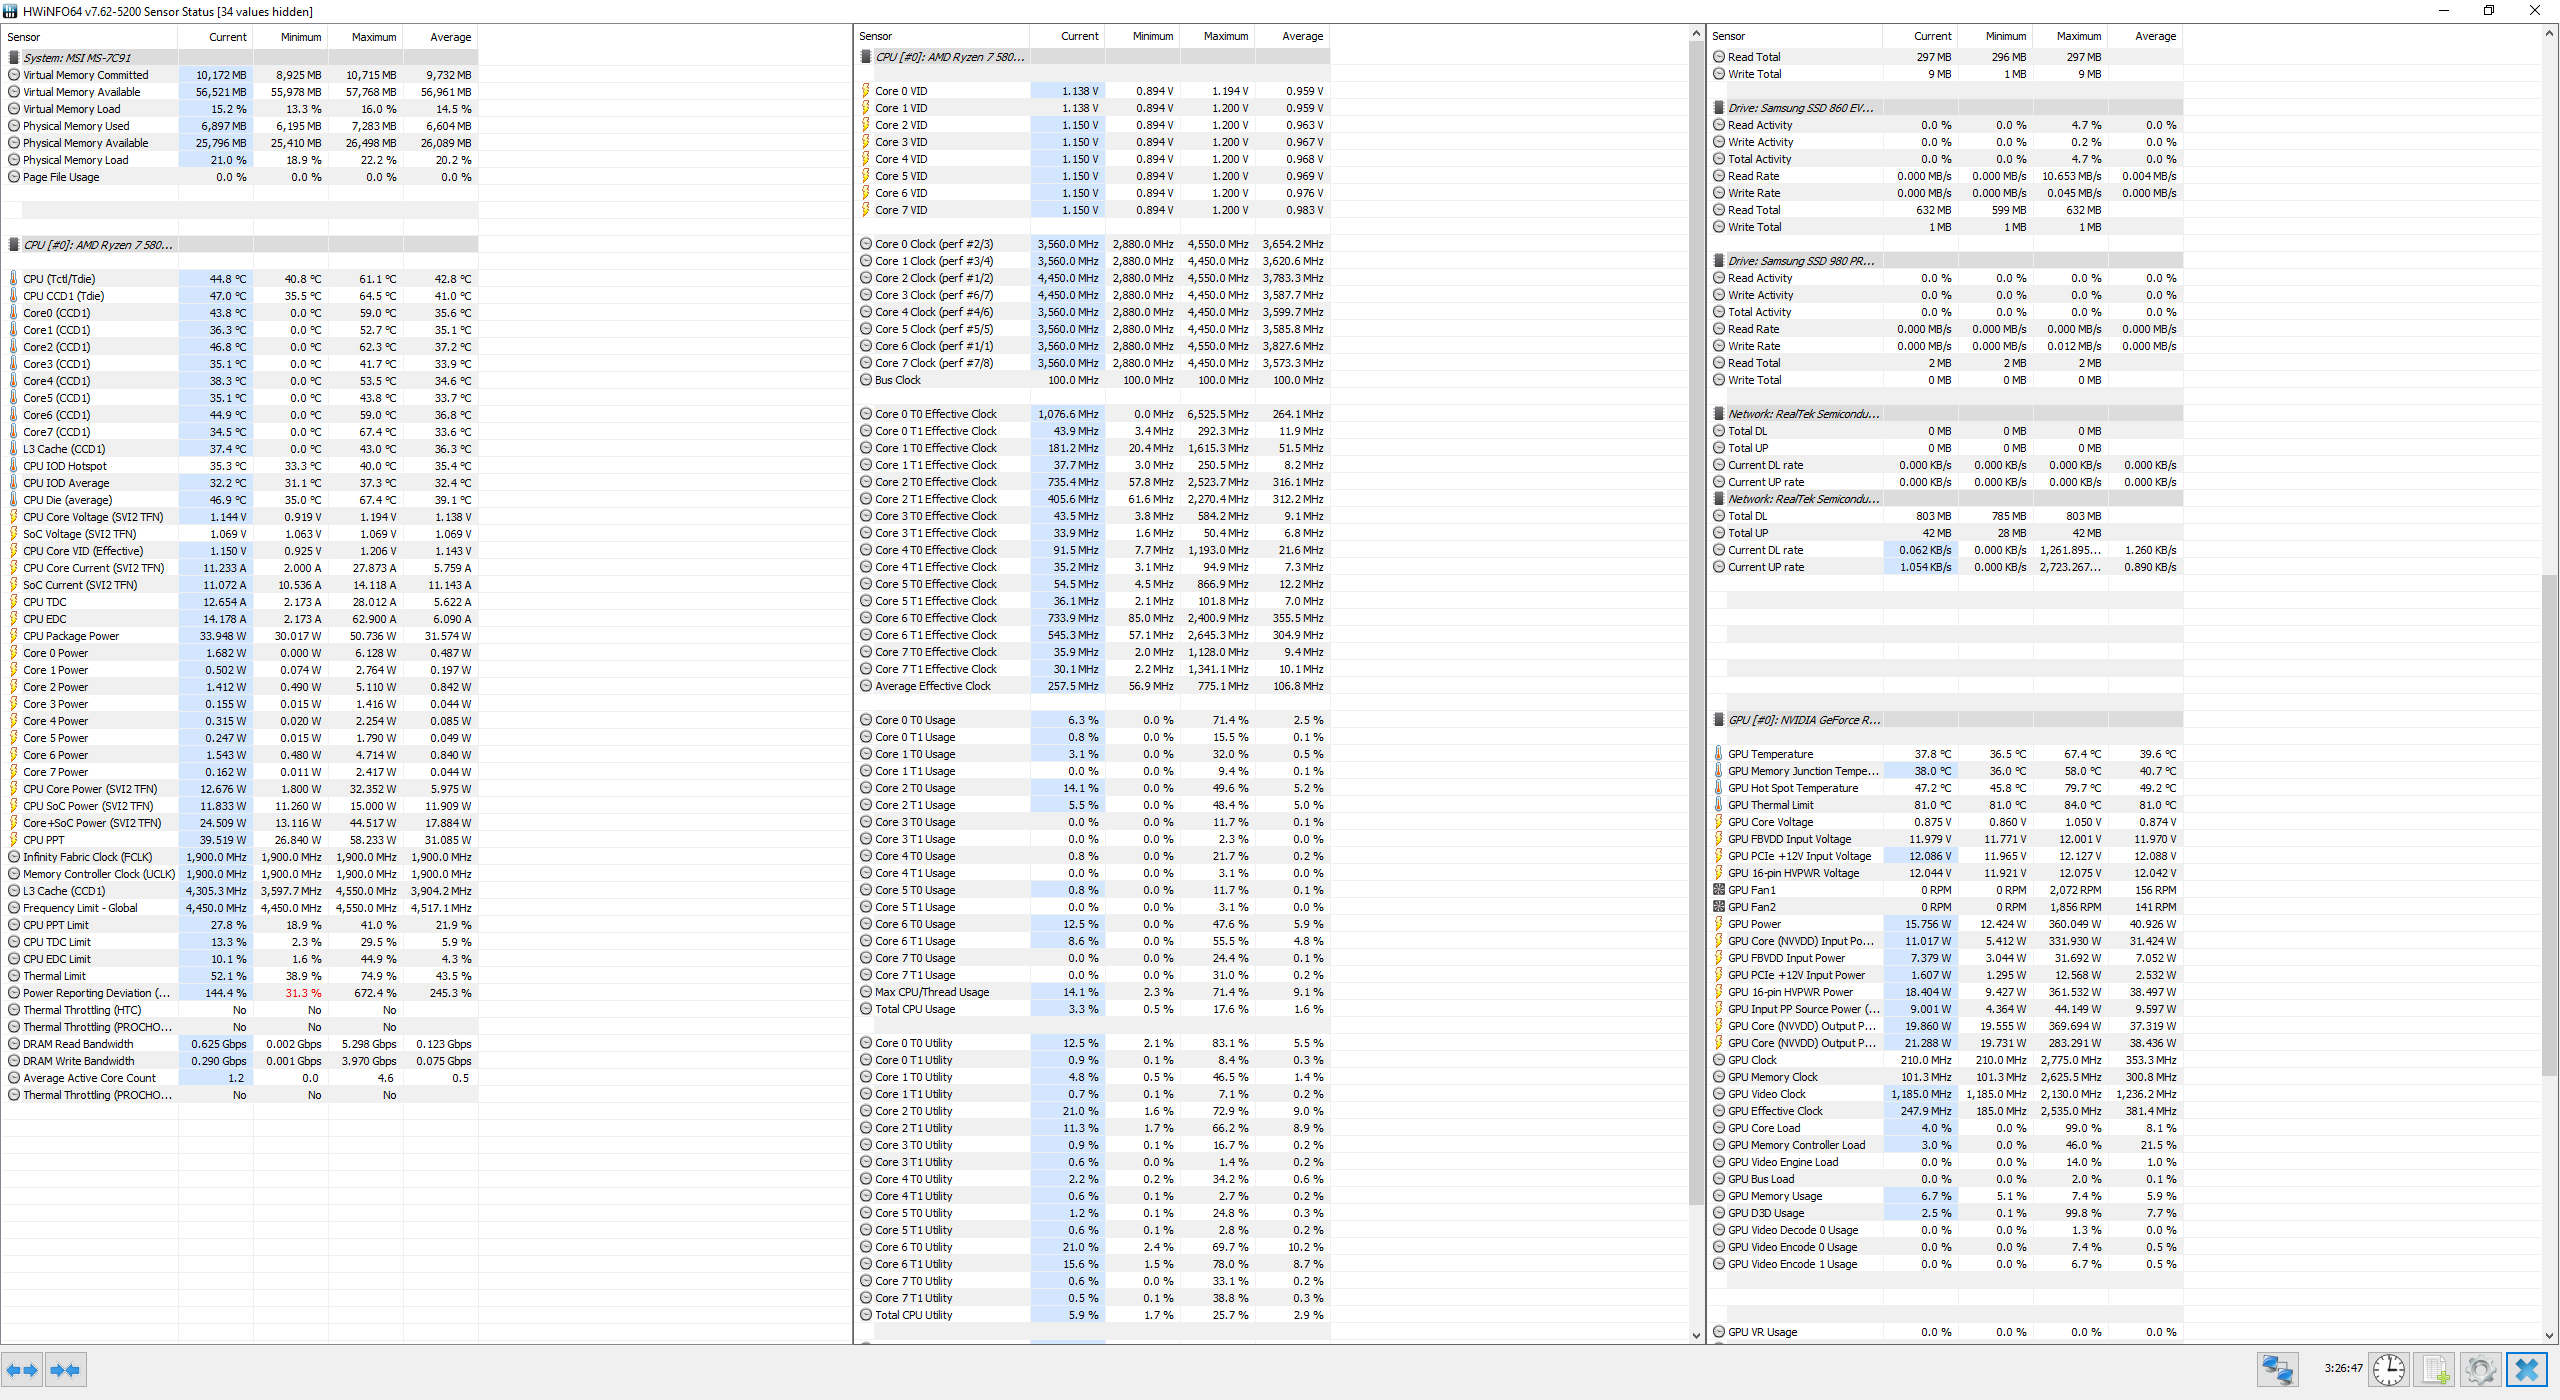The height and width of the screenshot is (1400, 2560).
Task: Reset the elapsed time clock icon
Action: 2389,1369
